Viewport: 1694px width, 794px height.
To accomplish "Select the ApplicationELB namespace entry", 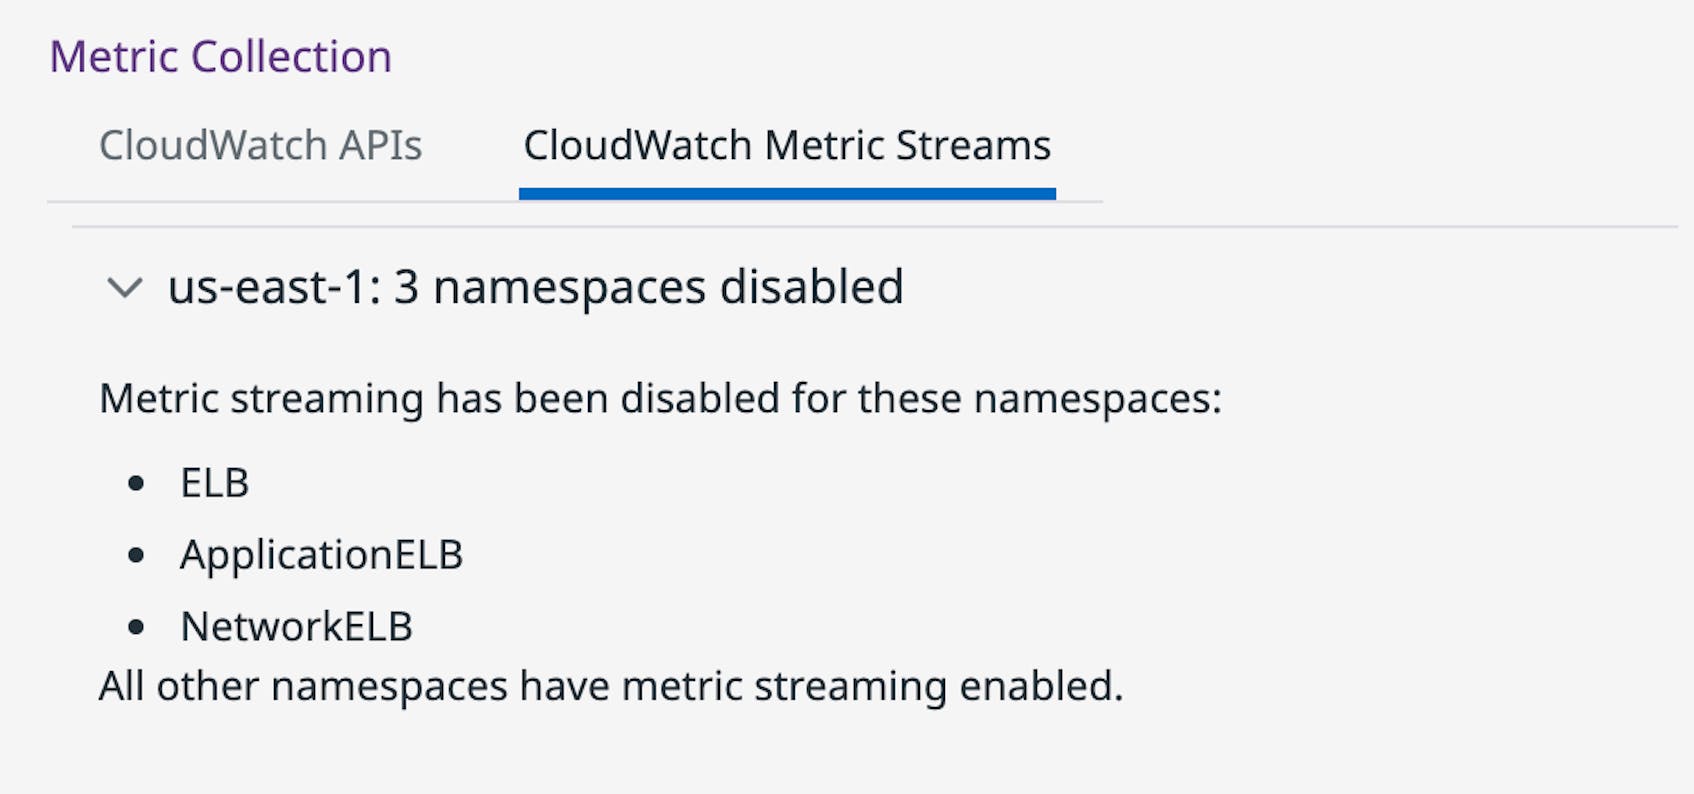I will [321, 554].
